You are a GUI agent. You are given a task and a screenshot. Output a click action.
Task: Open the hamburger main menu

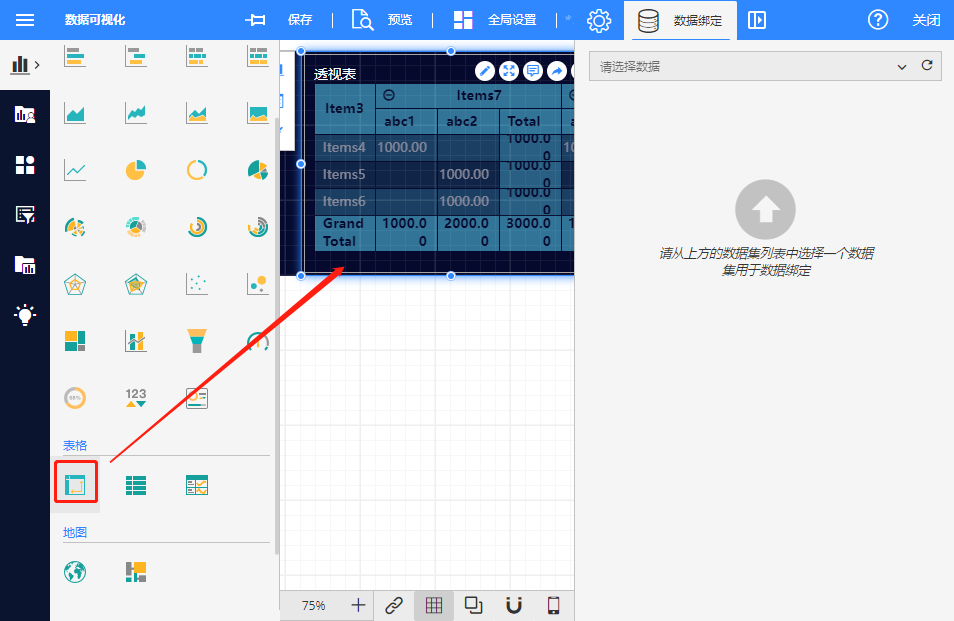(25, 20)
